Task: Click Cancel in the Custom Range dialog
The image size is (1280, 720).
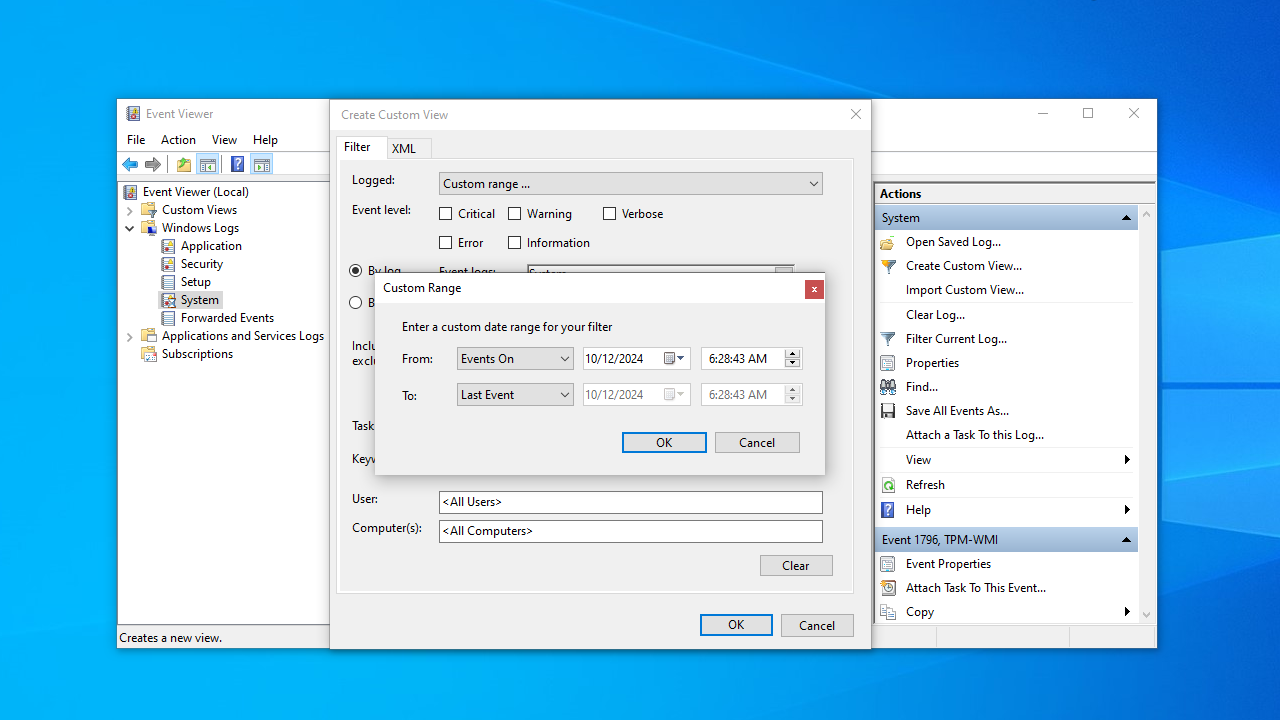Action: (757, 443)
